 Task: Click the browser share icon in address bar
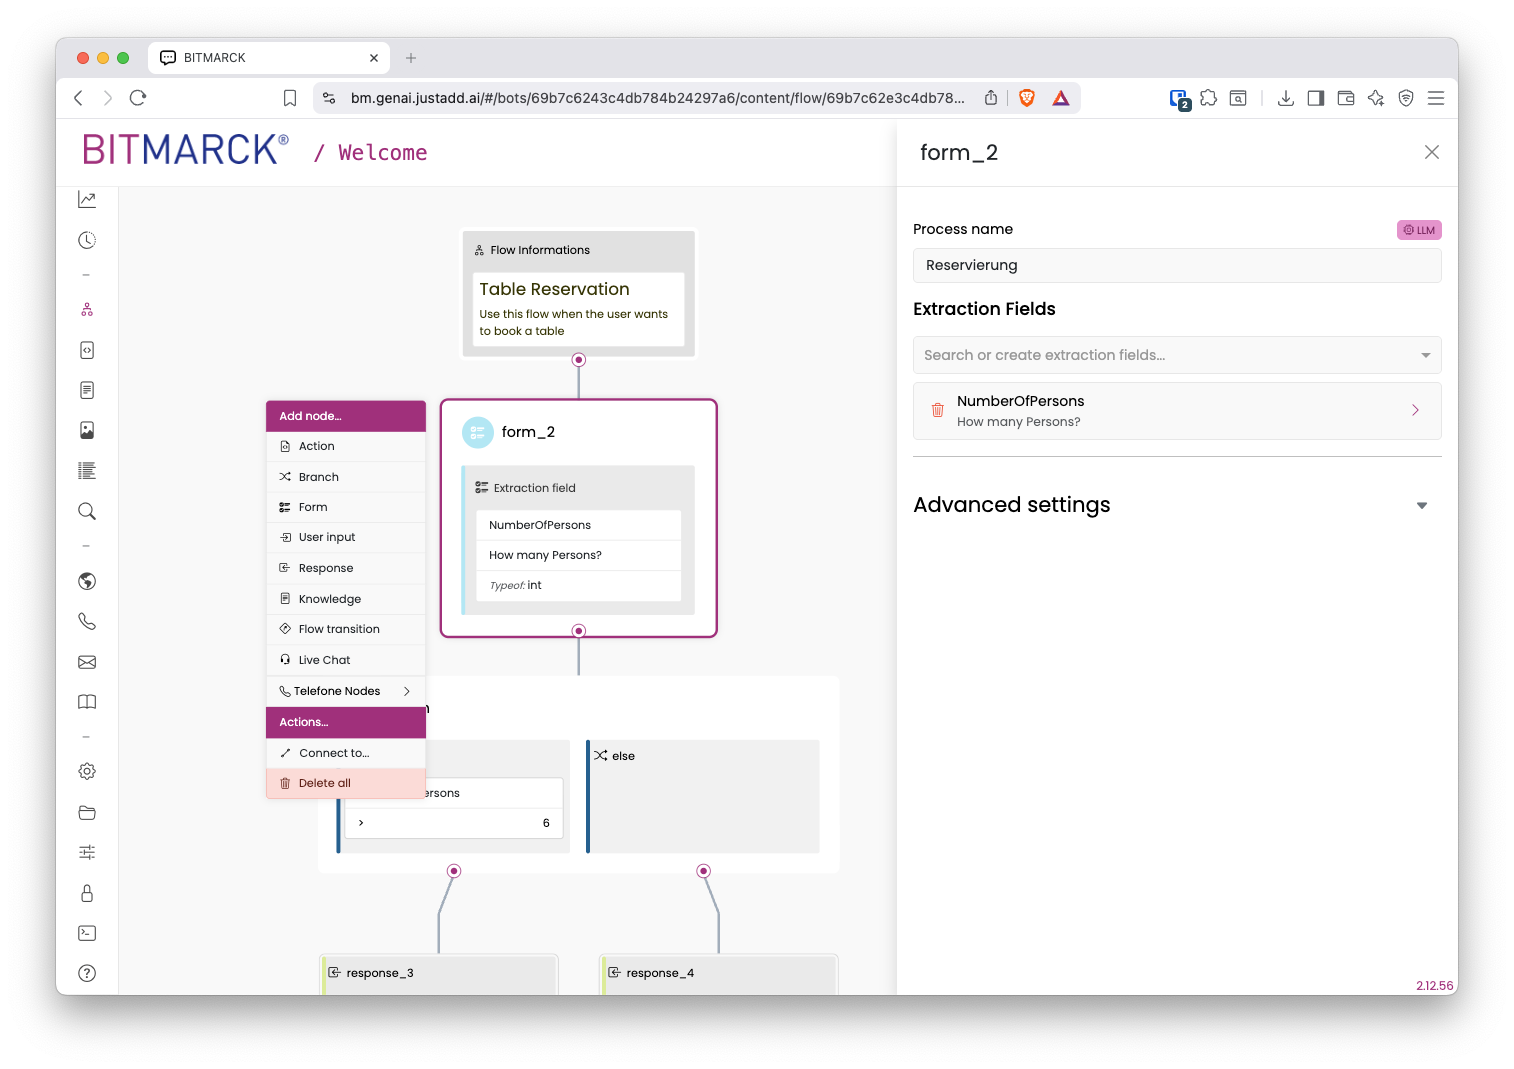click(991, 98)
